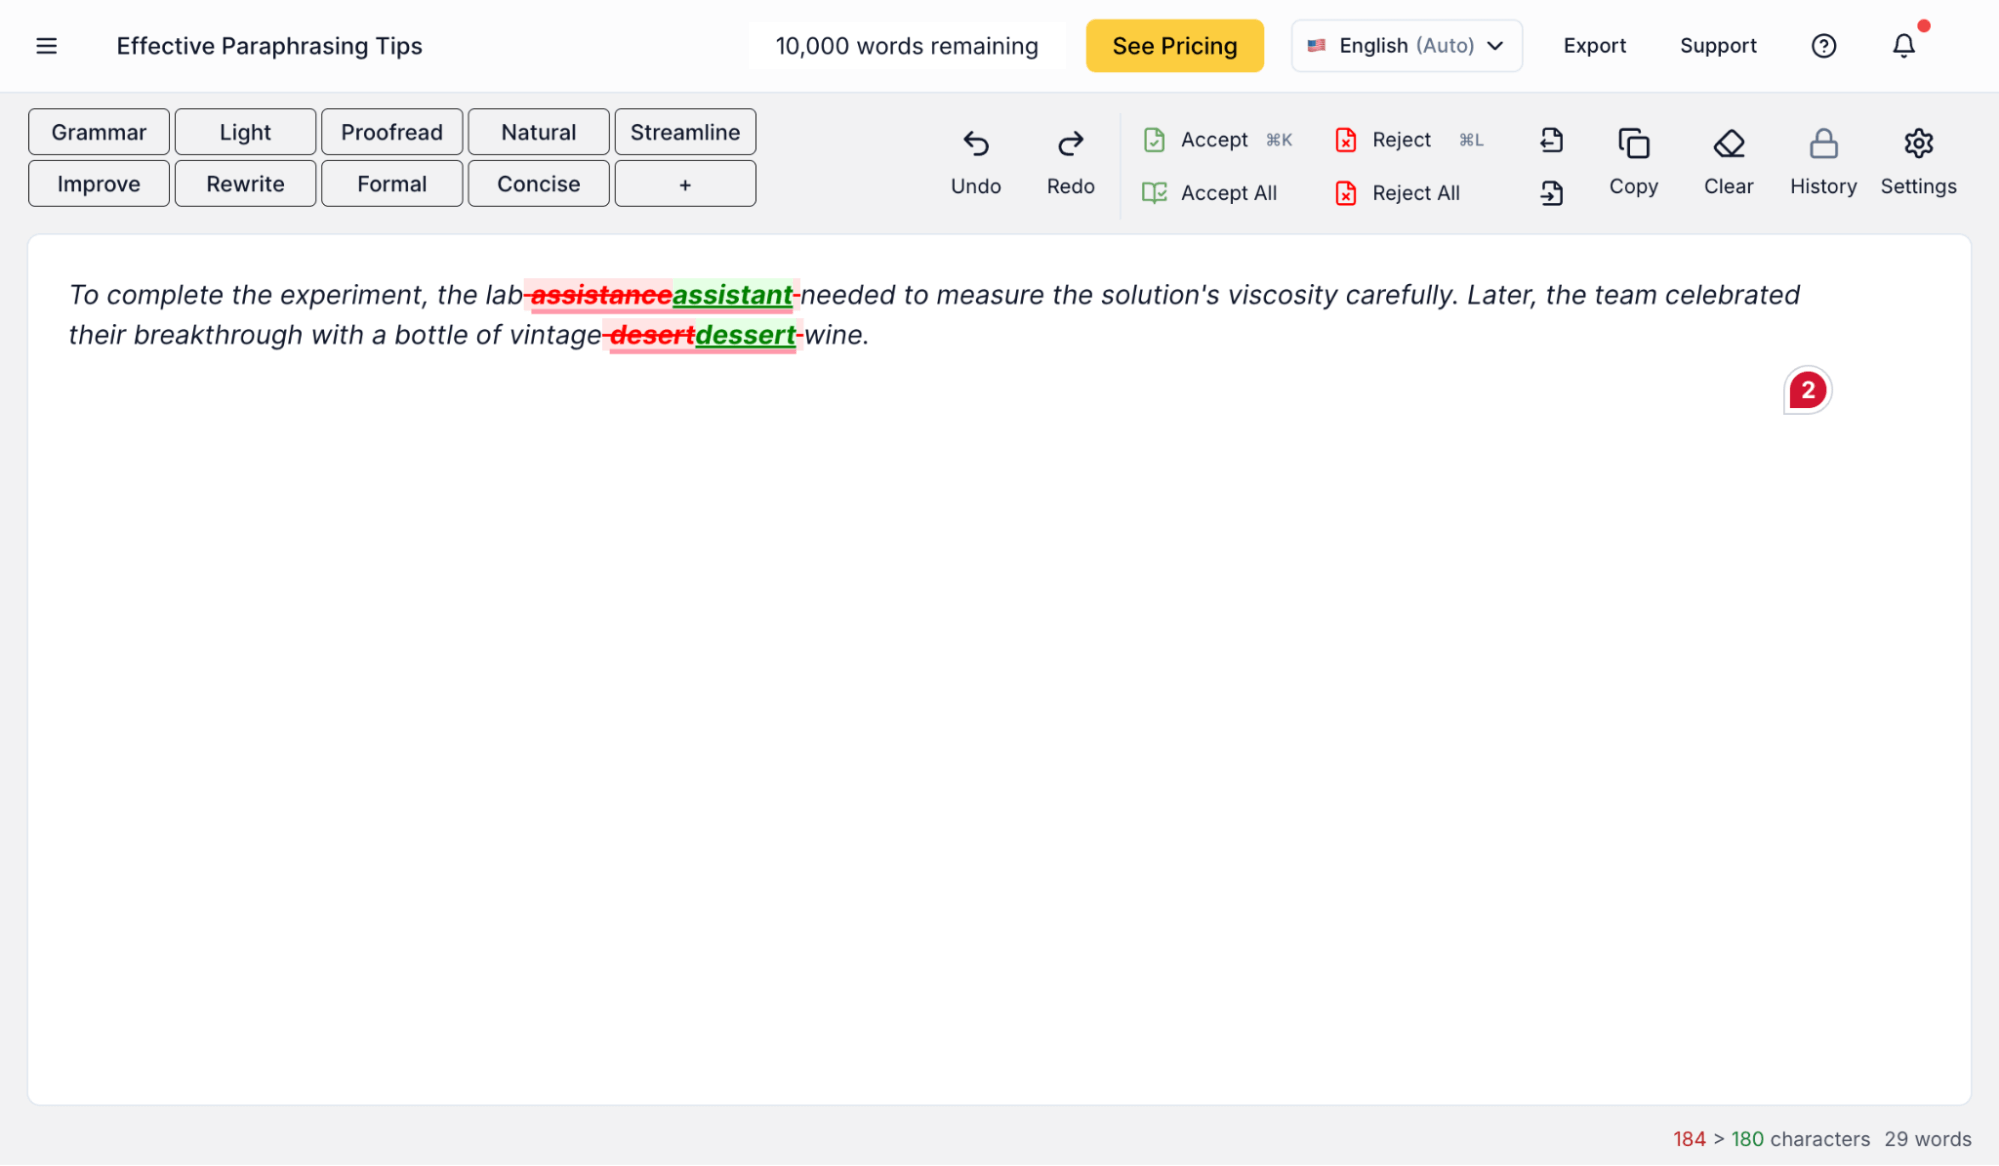Open notifications bell icon

click(1903, 46)
